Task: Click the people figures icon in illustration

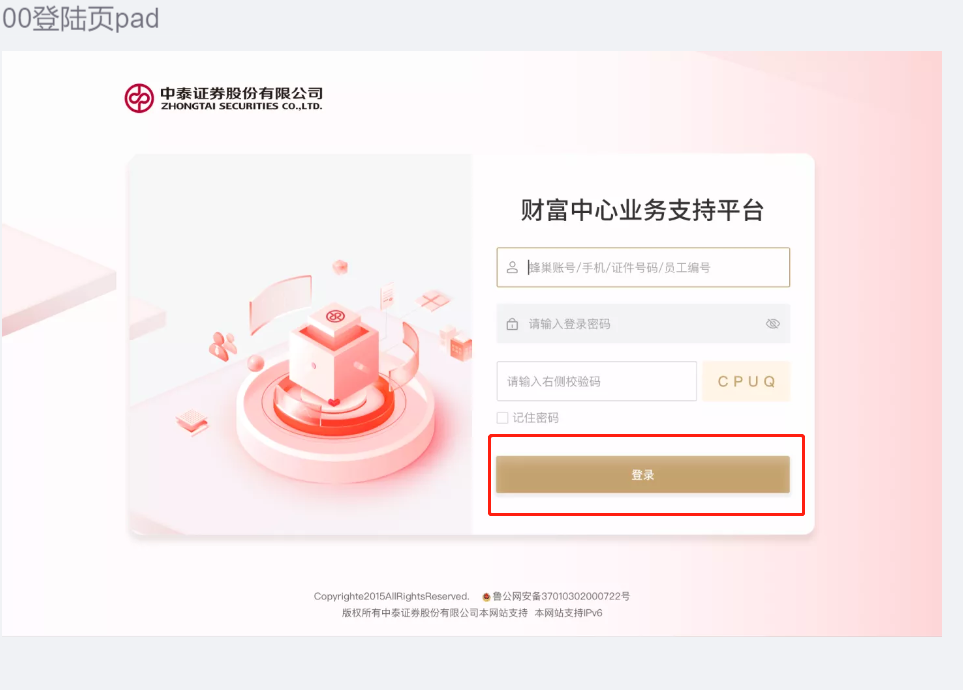Action: [223, 345]
